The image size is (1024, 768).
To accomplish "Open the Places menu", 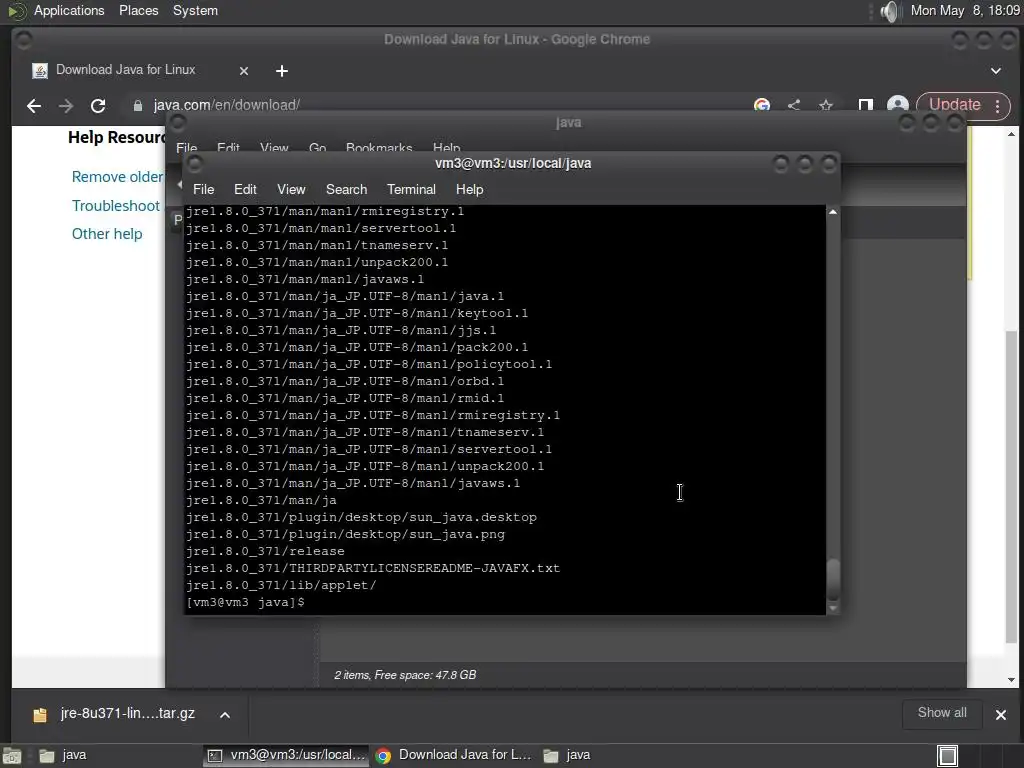I will coord(138,10).
